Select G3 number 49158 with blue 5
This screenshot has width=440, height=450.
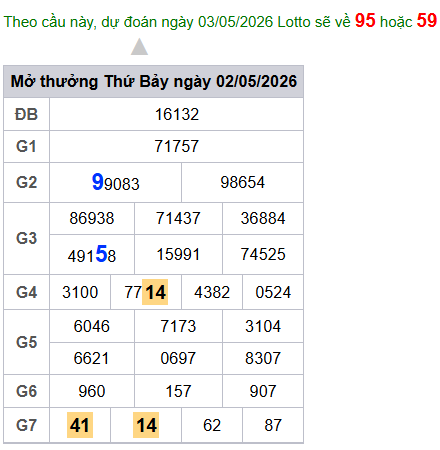(x=92, y=254)
